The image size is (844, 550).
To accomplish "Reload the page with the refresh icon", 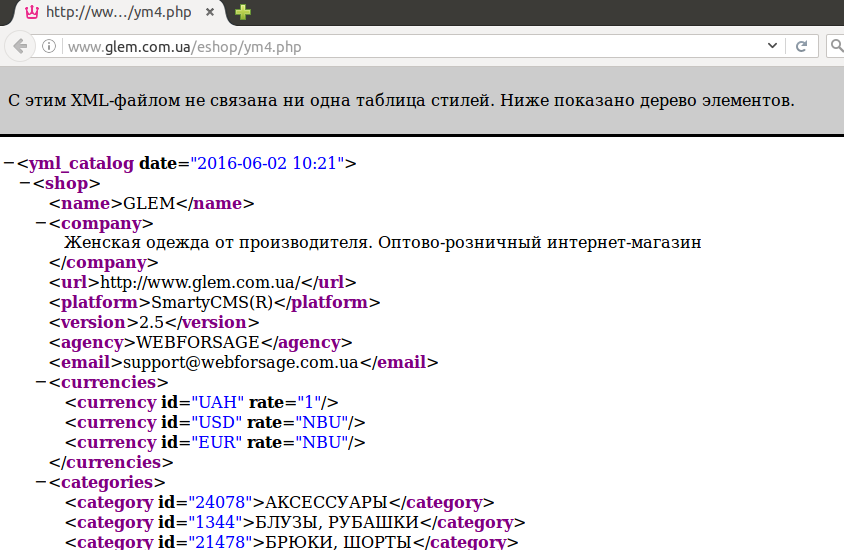I will click(801, 46).
